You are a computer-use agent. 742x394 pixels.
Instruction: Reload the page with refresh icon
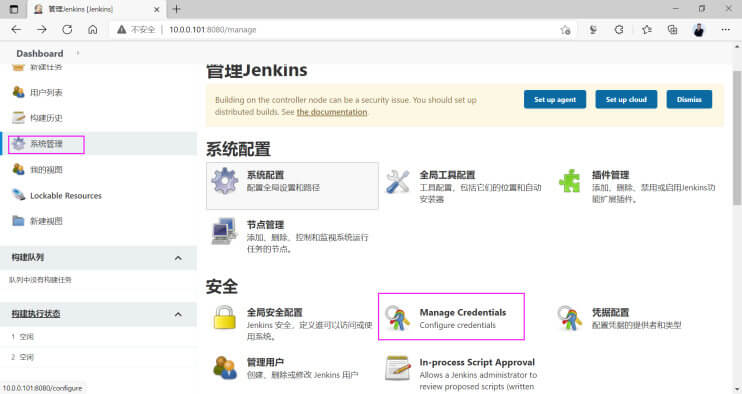click(67, 29)
